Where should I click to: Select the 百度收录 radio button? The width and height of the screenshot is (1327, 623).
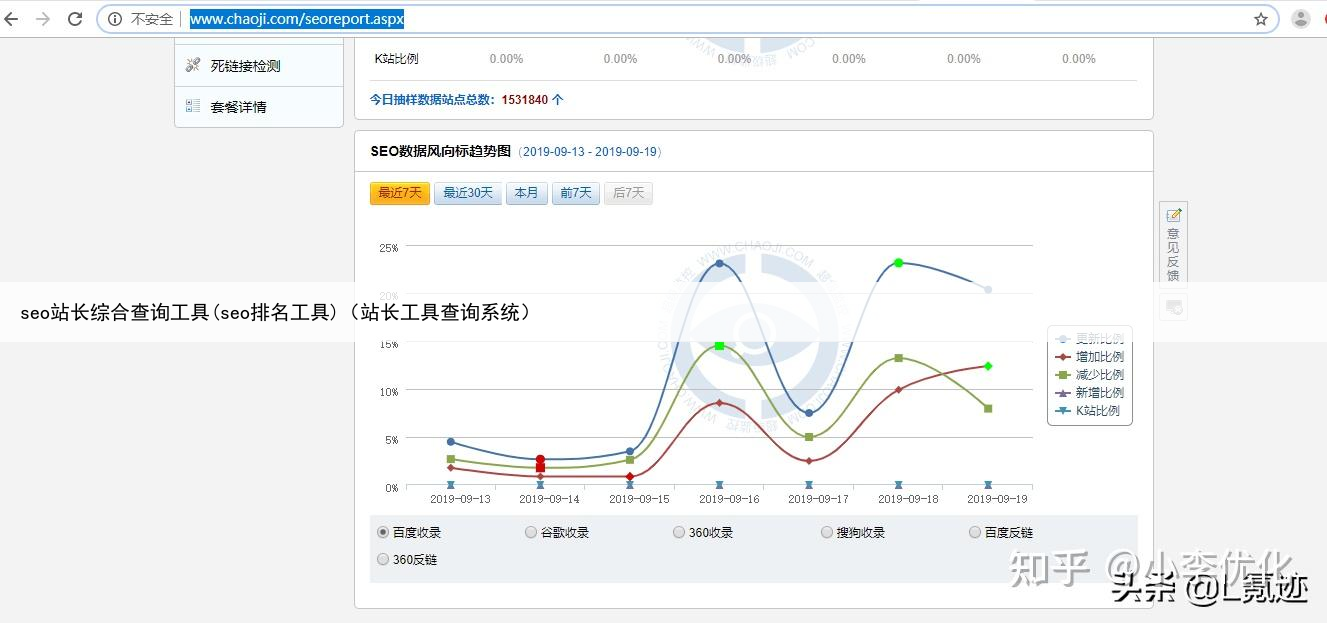(x=383, y=532)
